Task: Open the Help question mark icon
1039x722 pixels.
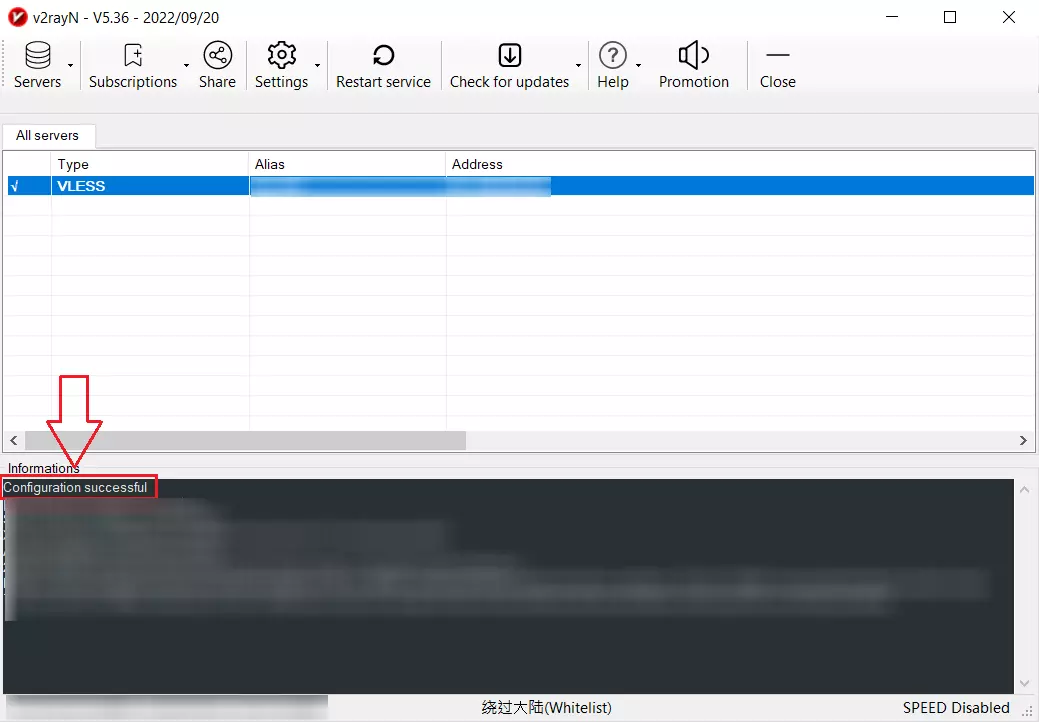Action: click(612, 56)
